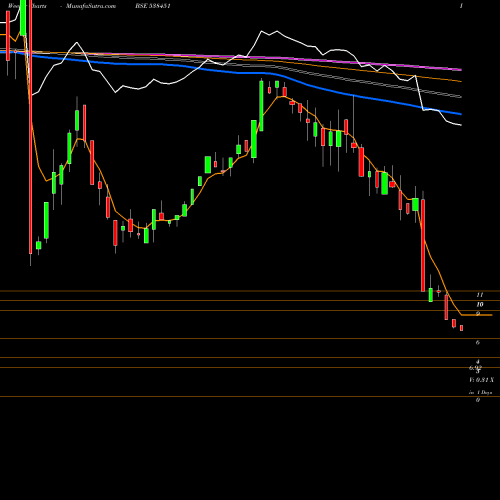Screen dimensions: 500x500
Task: Click price axis label 10
Action: (480, 304)
